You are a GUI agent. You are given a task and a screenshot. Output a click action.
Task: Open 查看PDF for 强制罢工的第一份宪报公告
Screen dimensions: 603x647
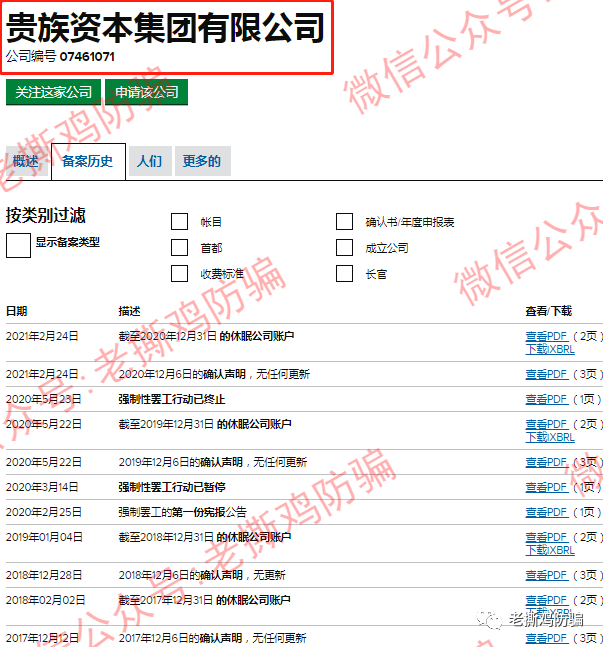click(547, 512)
